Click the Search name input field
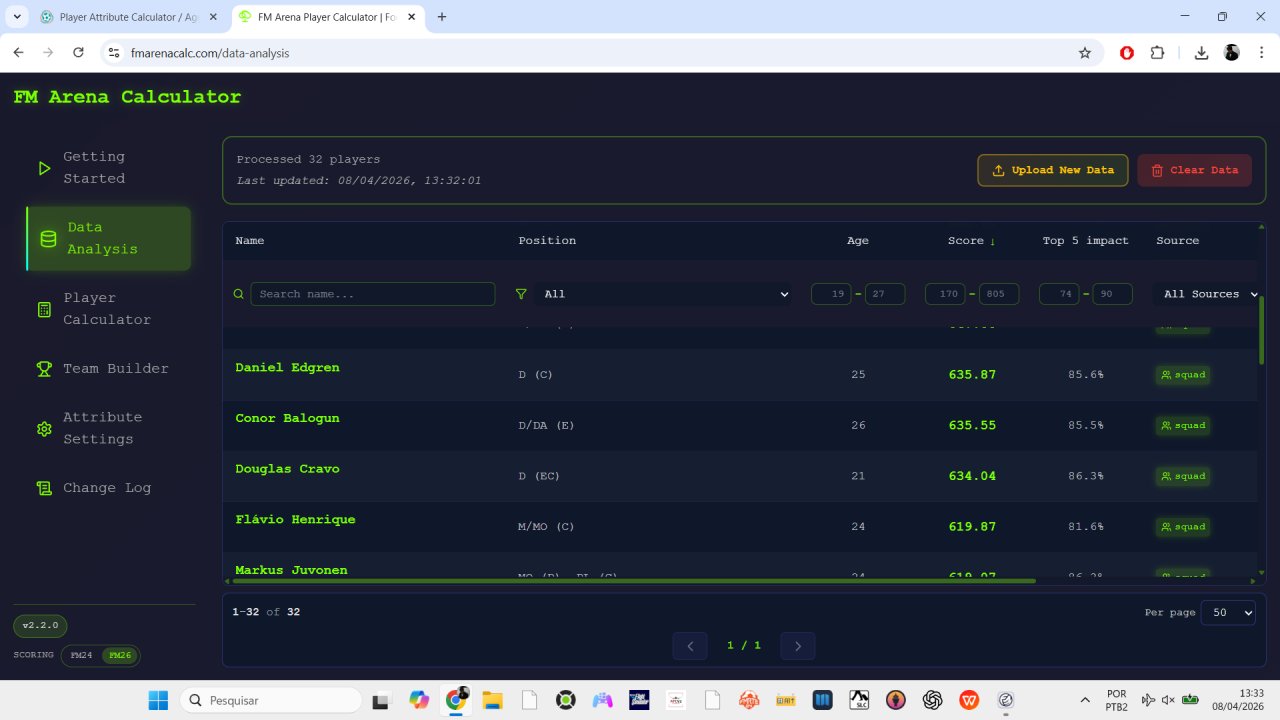 (372, 294)
